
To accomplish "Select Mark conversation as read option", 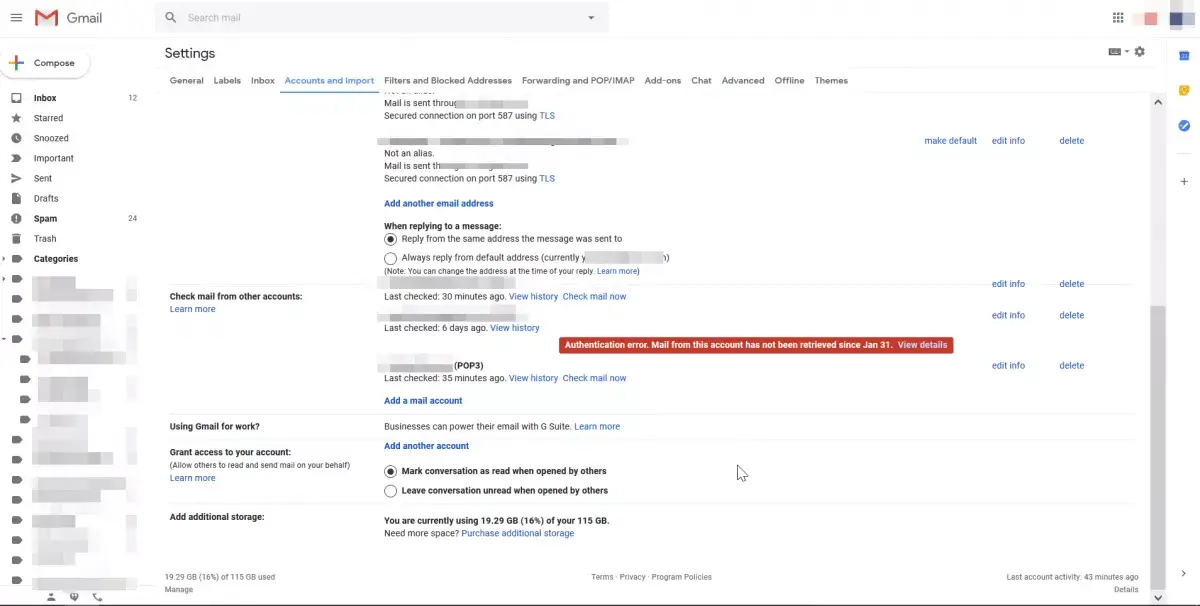I will click(x=390, y=472).
